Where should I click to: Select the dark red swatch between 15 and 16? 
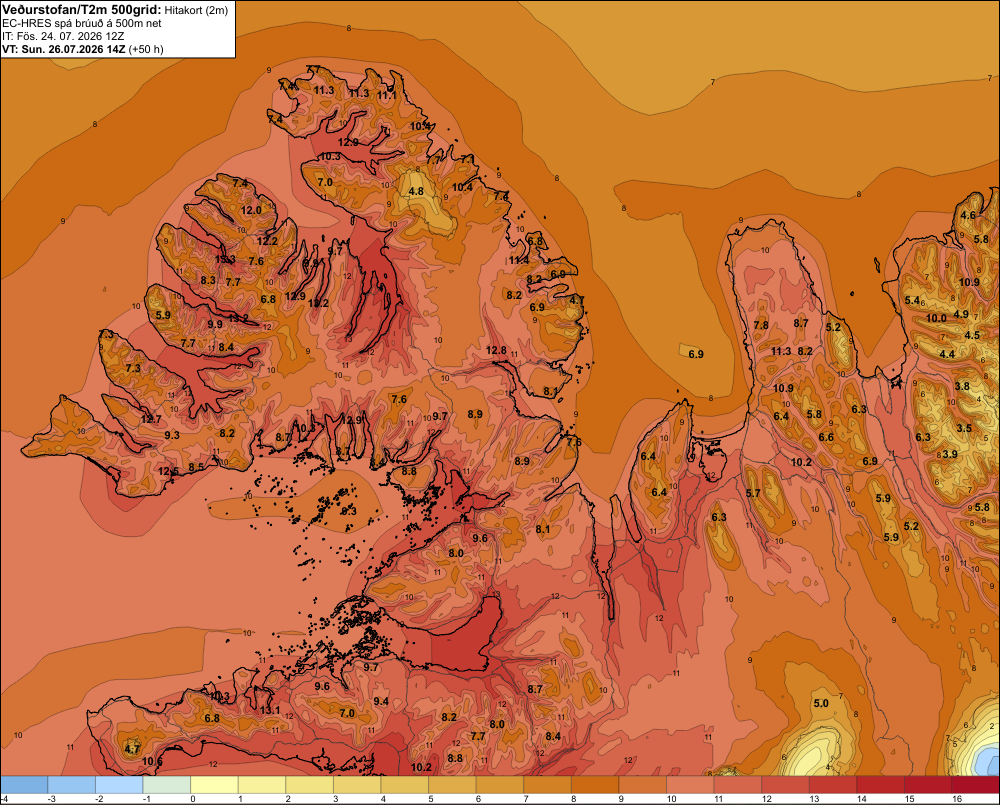[928, 784]
